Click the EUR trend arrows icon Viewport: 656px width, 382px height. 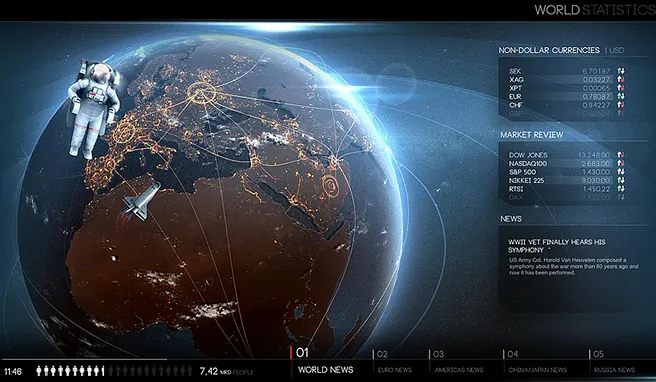620,96
